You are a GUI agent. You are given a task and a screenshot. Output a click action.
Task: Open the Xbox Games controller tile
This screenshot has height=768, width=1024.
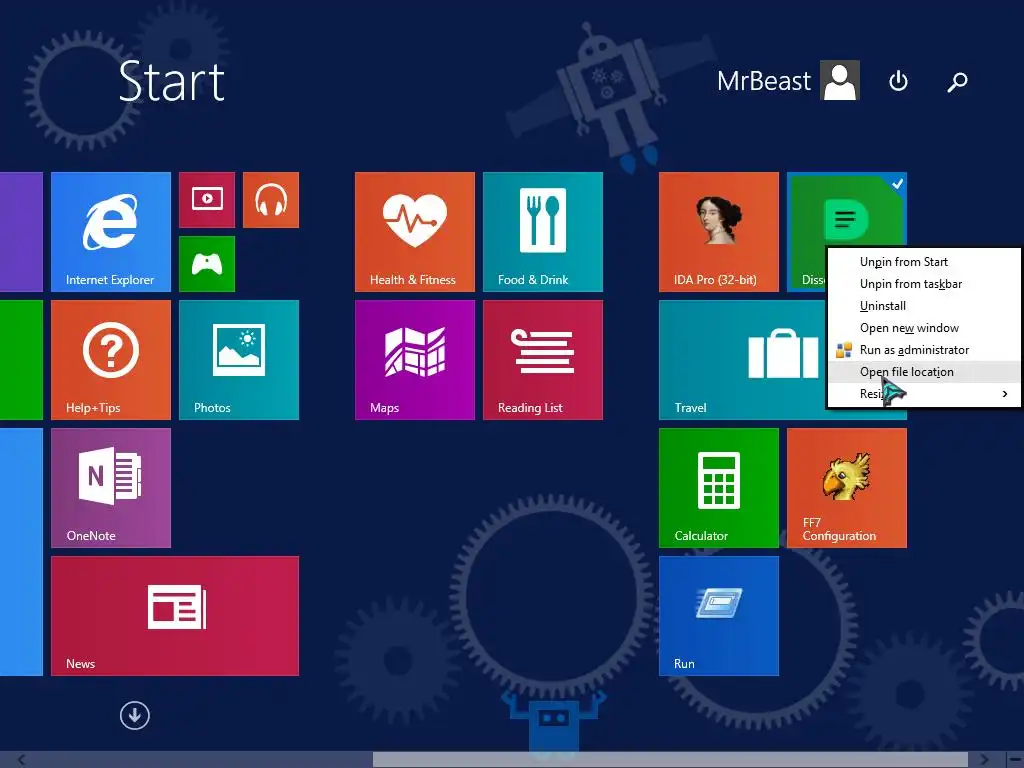[x=207, y=264]
